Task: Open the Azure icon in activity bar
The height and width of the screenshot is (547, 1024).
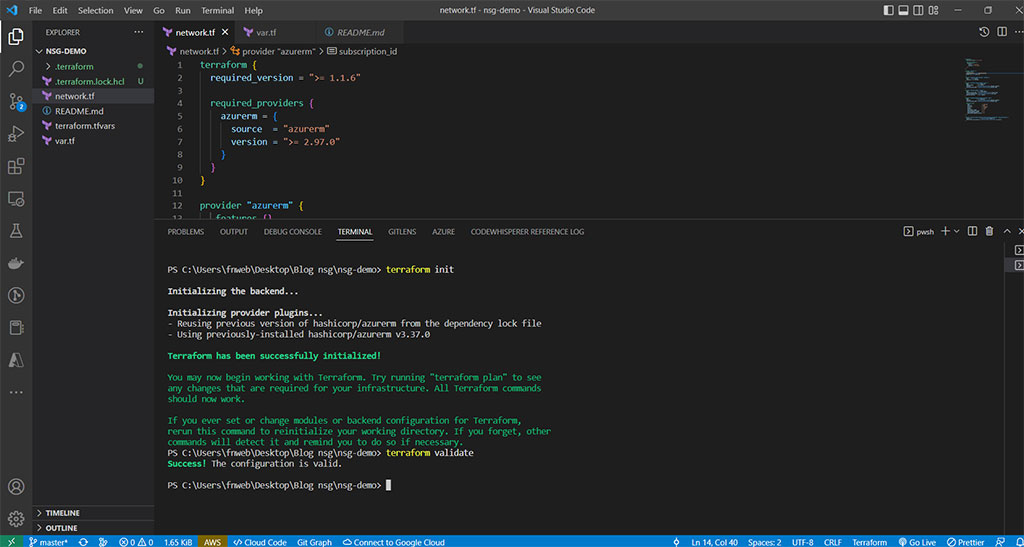Action: pos(16,359)
